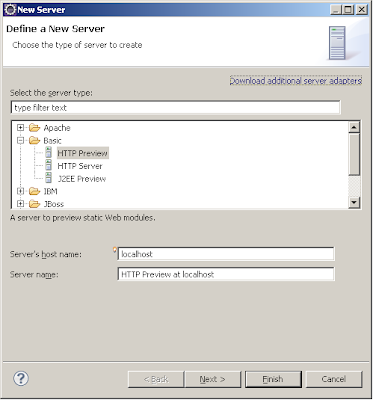Click the server list scroll down arrow
Screen dimensions: 373x400
[354, 202]
